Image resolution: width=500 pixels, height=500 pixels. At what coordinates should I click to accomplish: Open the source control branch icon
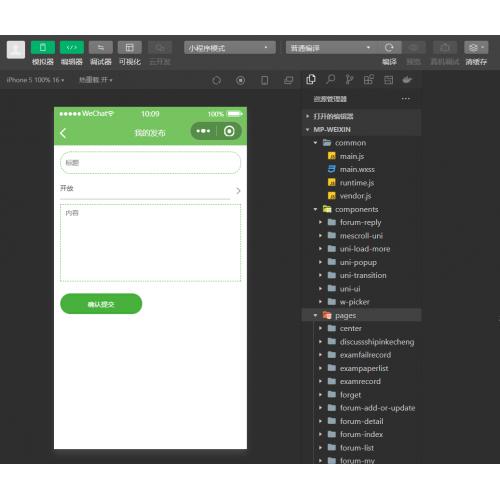(349, 80)
